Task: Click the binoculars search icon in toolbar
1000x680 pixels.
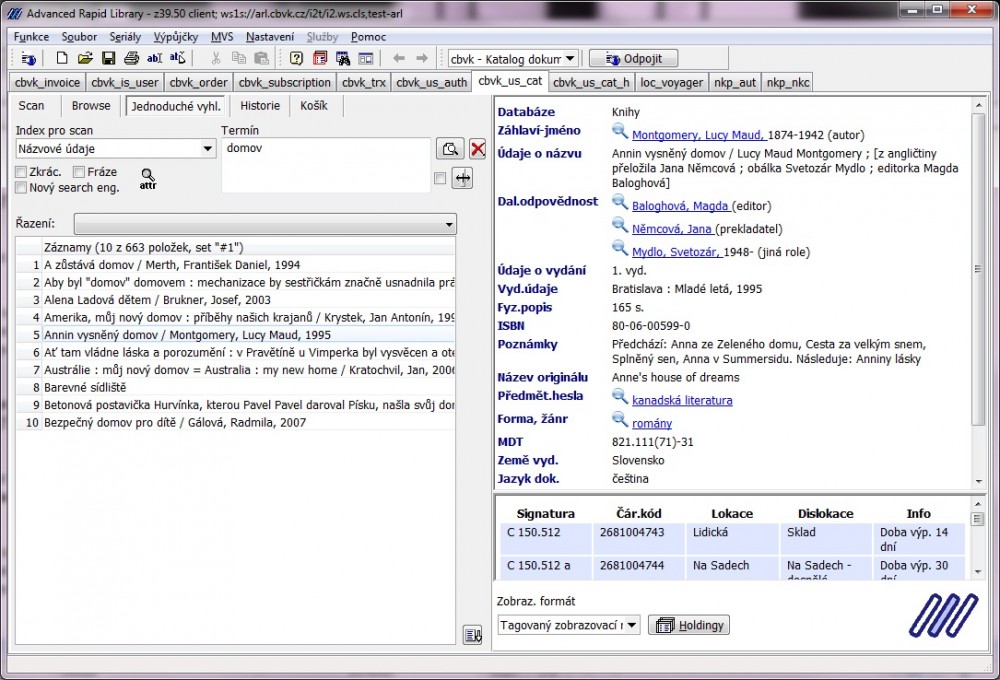Action: pos(344,59)
